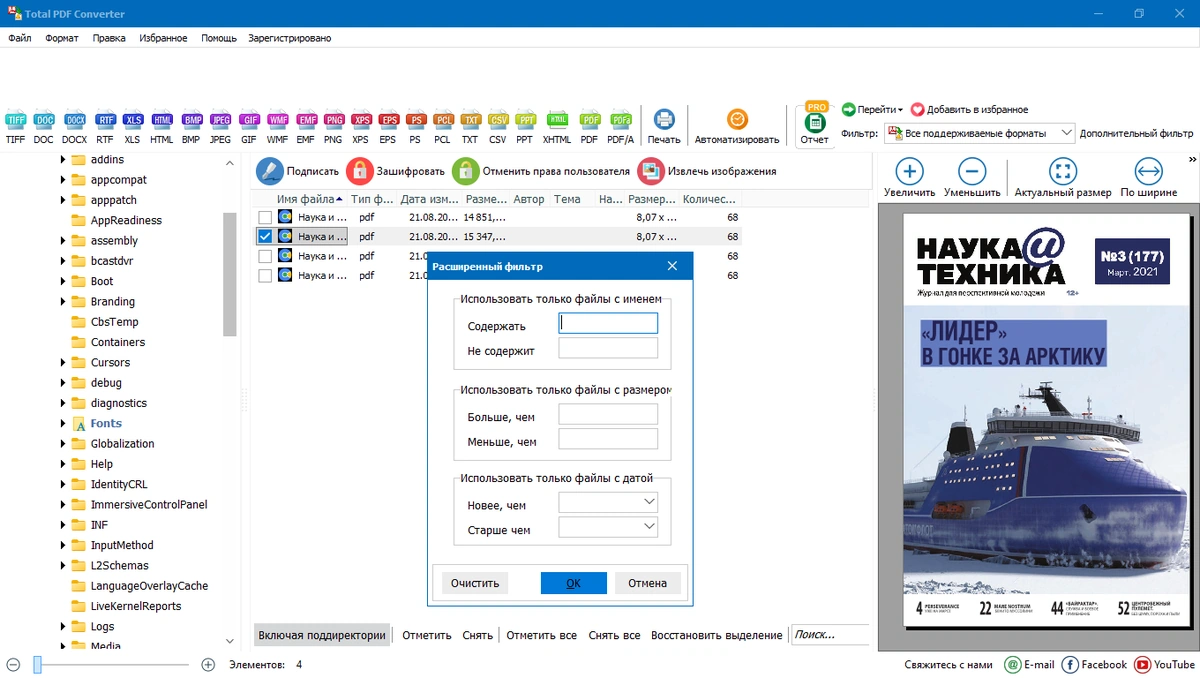Convert to XHTML format icon

point(557,120)
